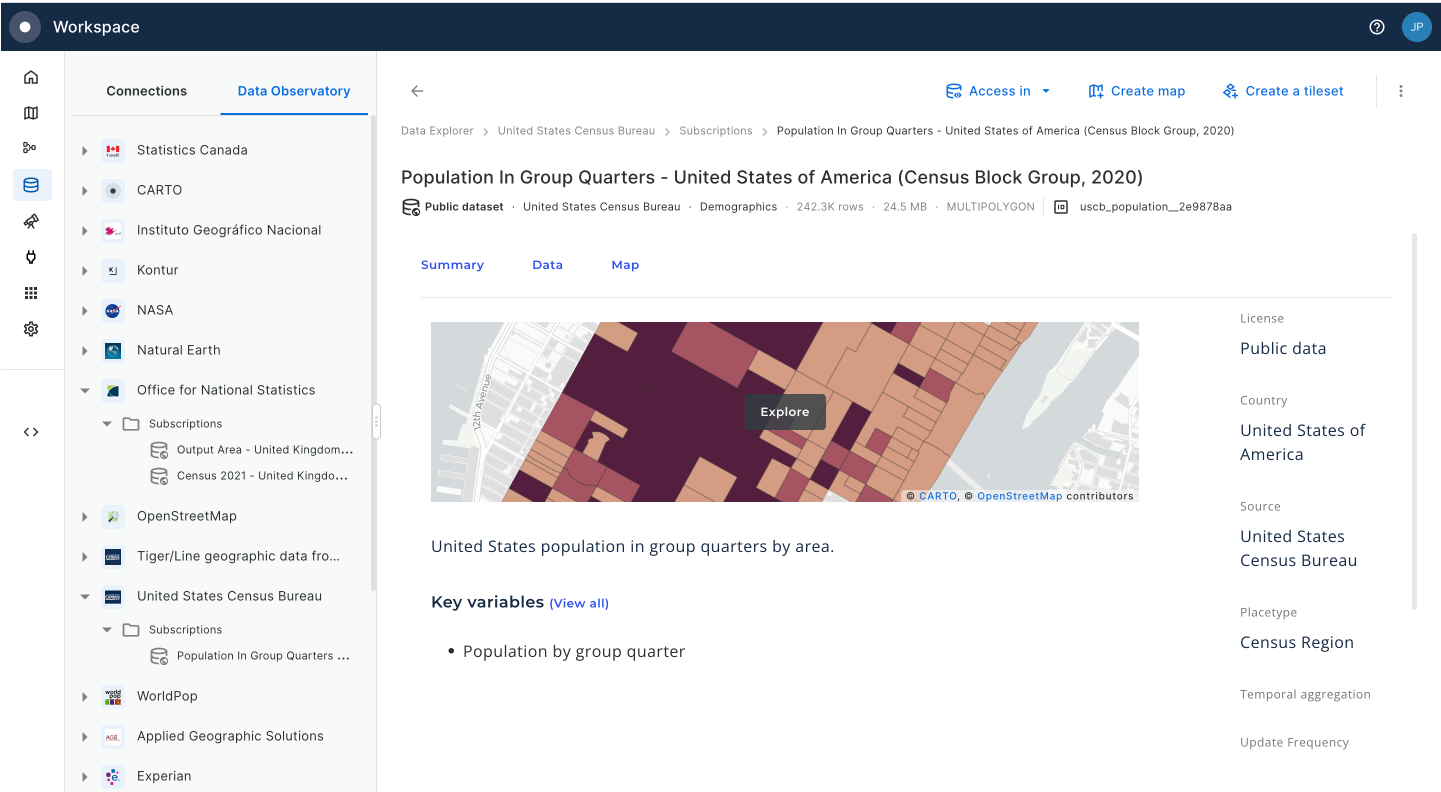
Task: Click the help question mark icon
Action: pyautogui.click(x=1377, y=27)
